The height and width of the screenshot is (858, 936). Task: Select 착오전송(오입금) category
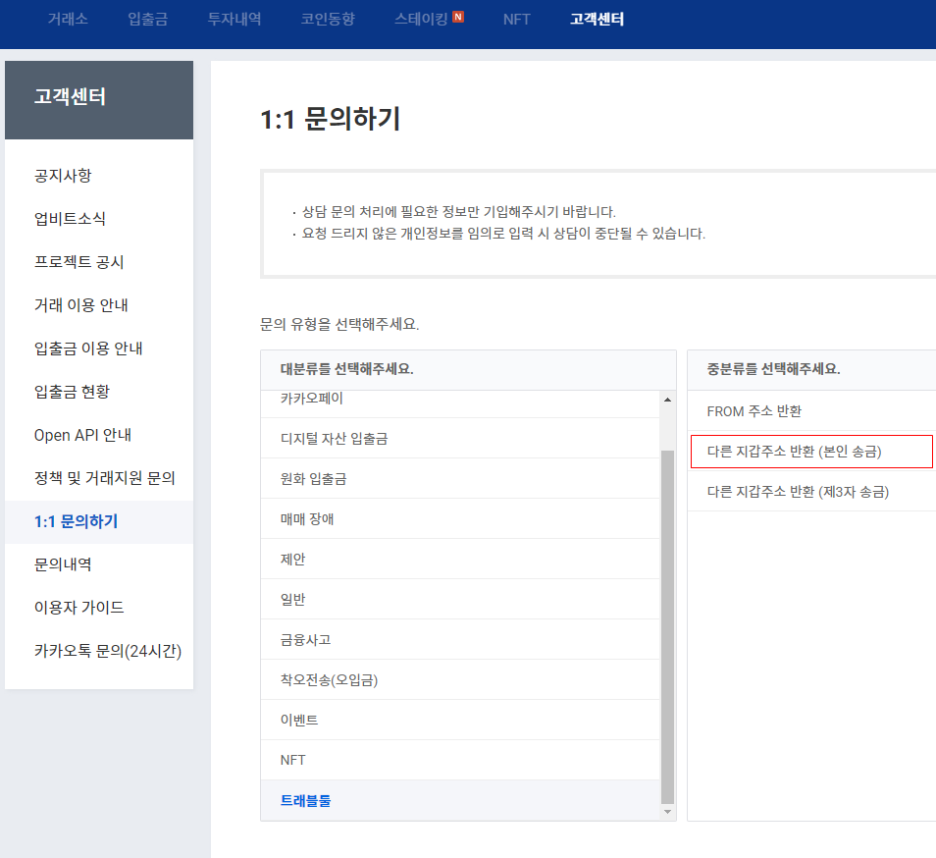(460, 679)
